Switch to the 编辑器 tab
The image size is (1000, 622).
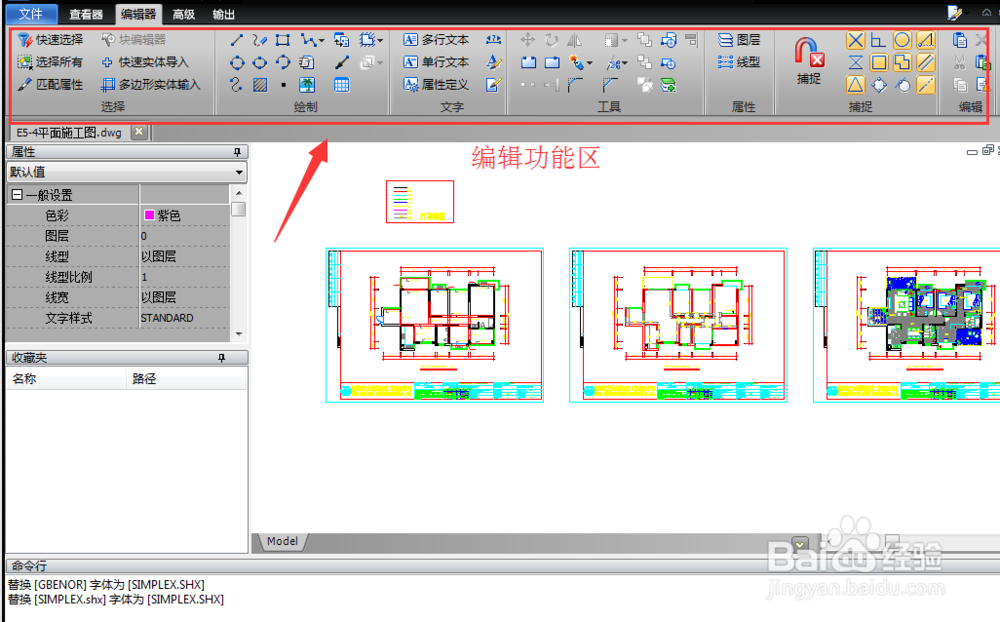[x=138, y=14]
